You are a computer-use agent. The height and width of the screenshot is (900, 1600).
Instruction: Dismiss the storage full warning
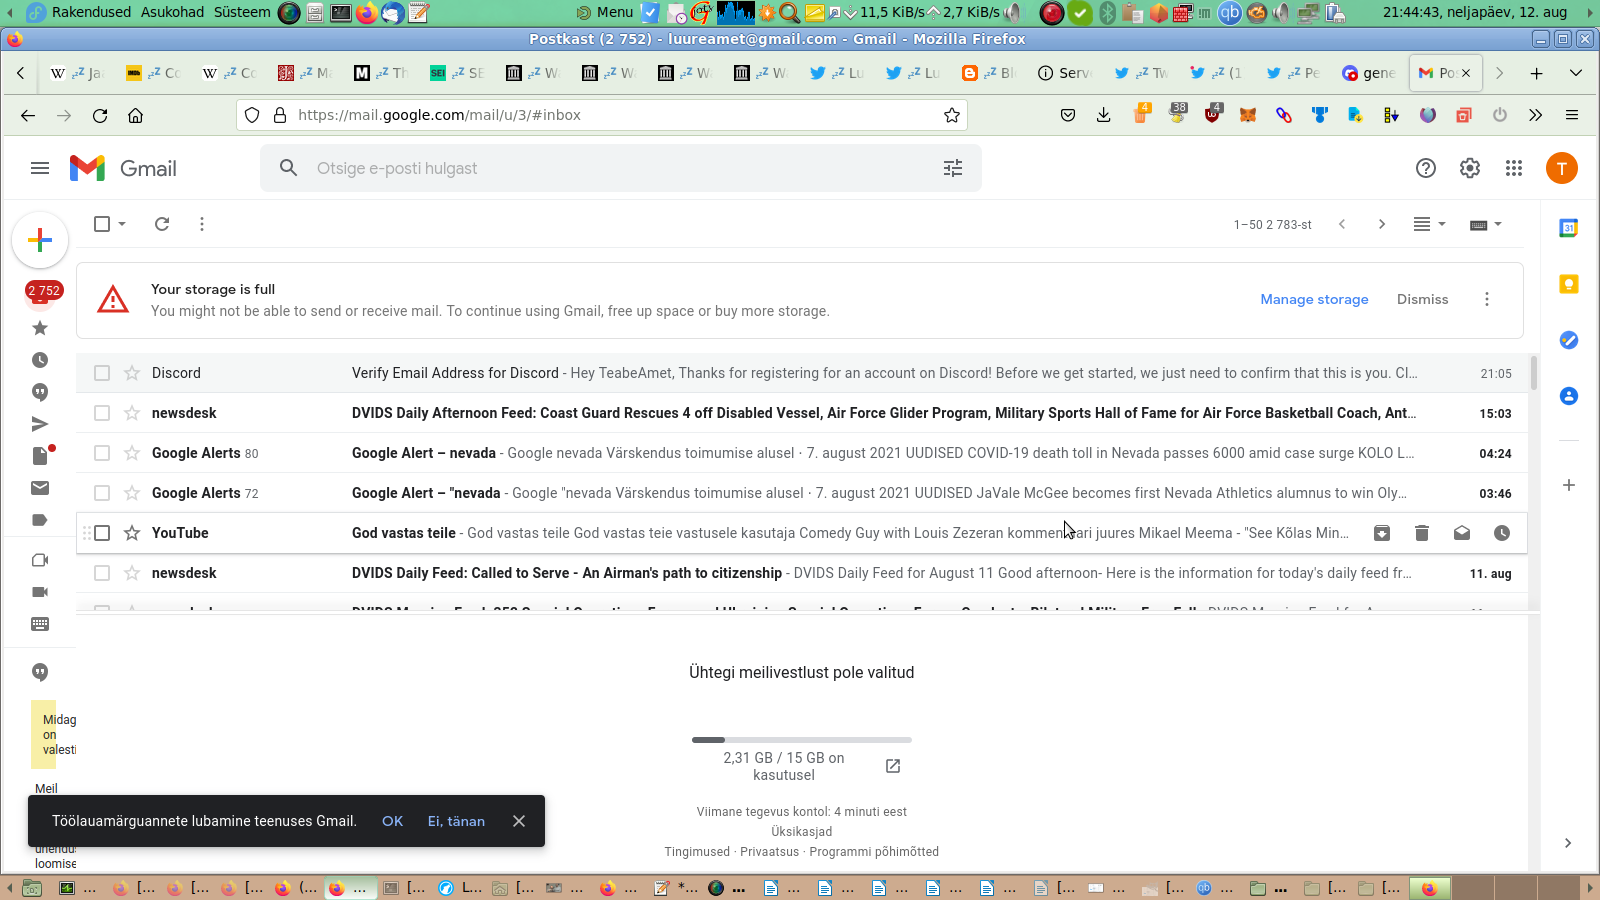(x=1422, y=299)
